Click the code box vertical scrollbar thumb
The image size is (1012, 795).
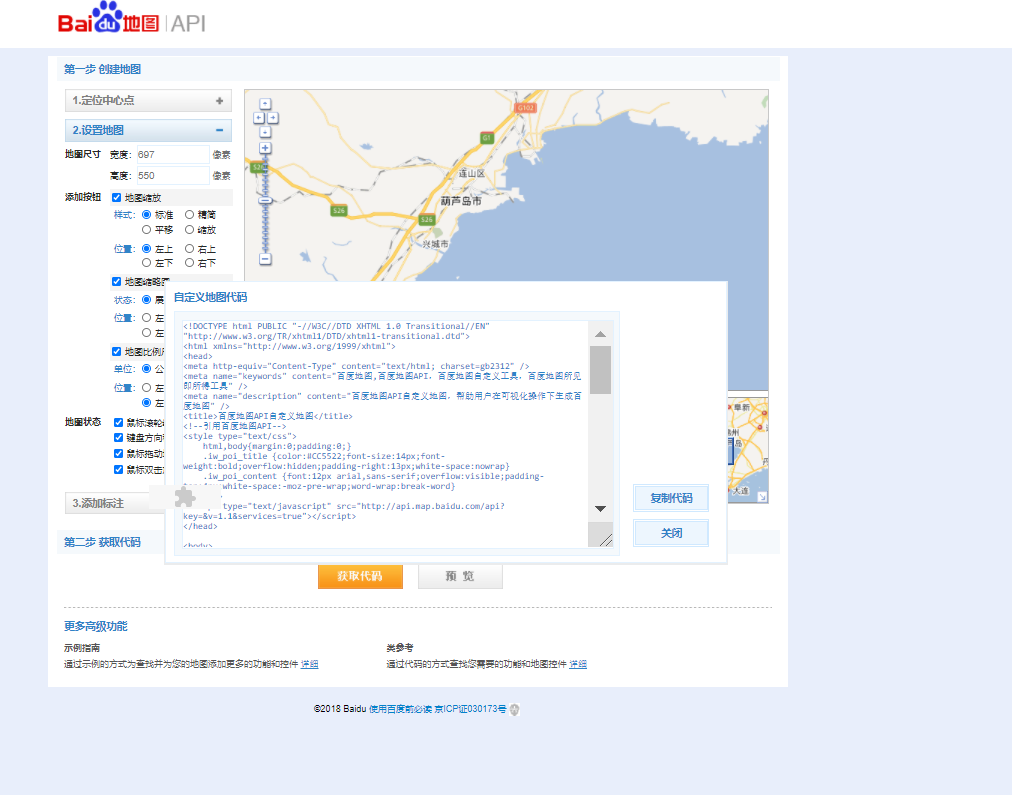tap(600, 370)
